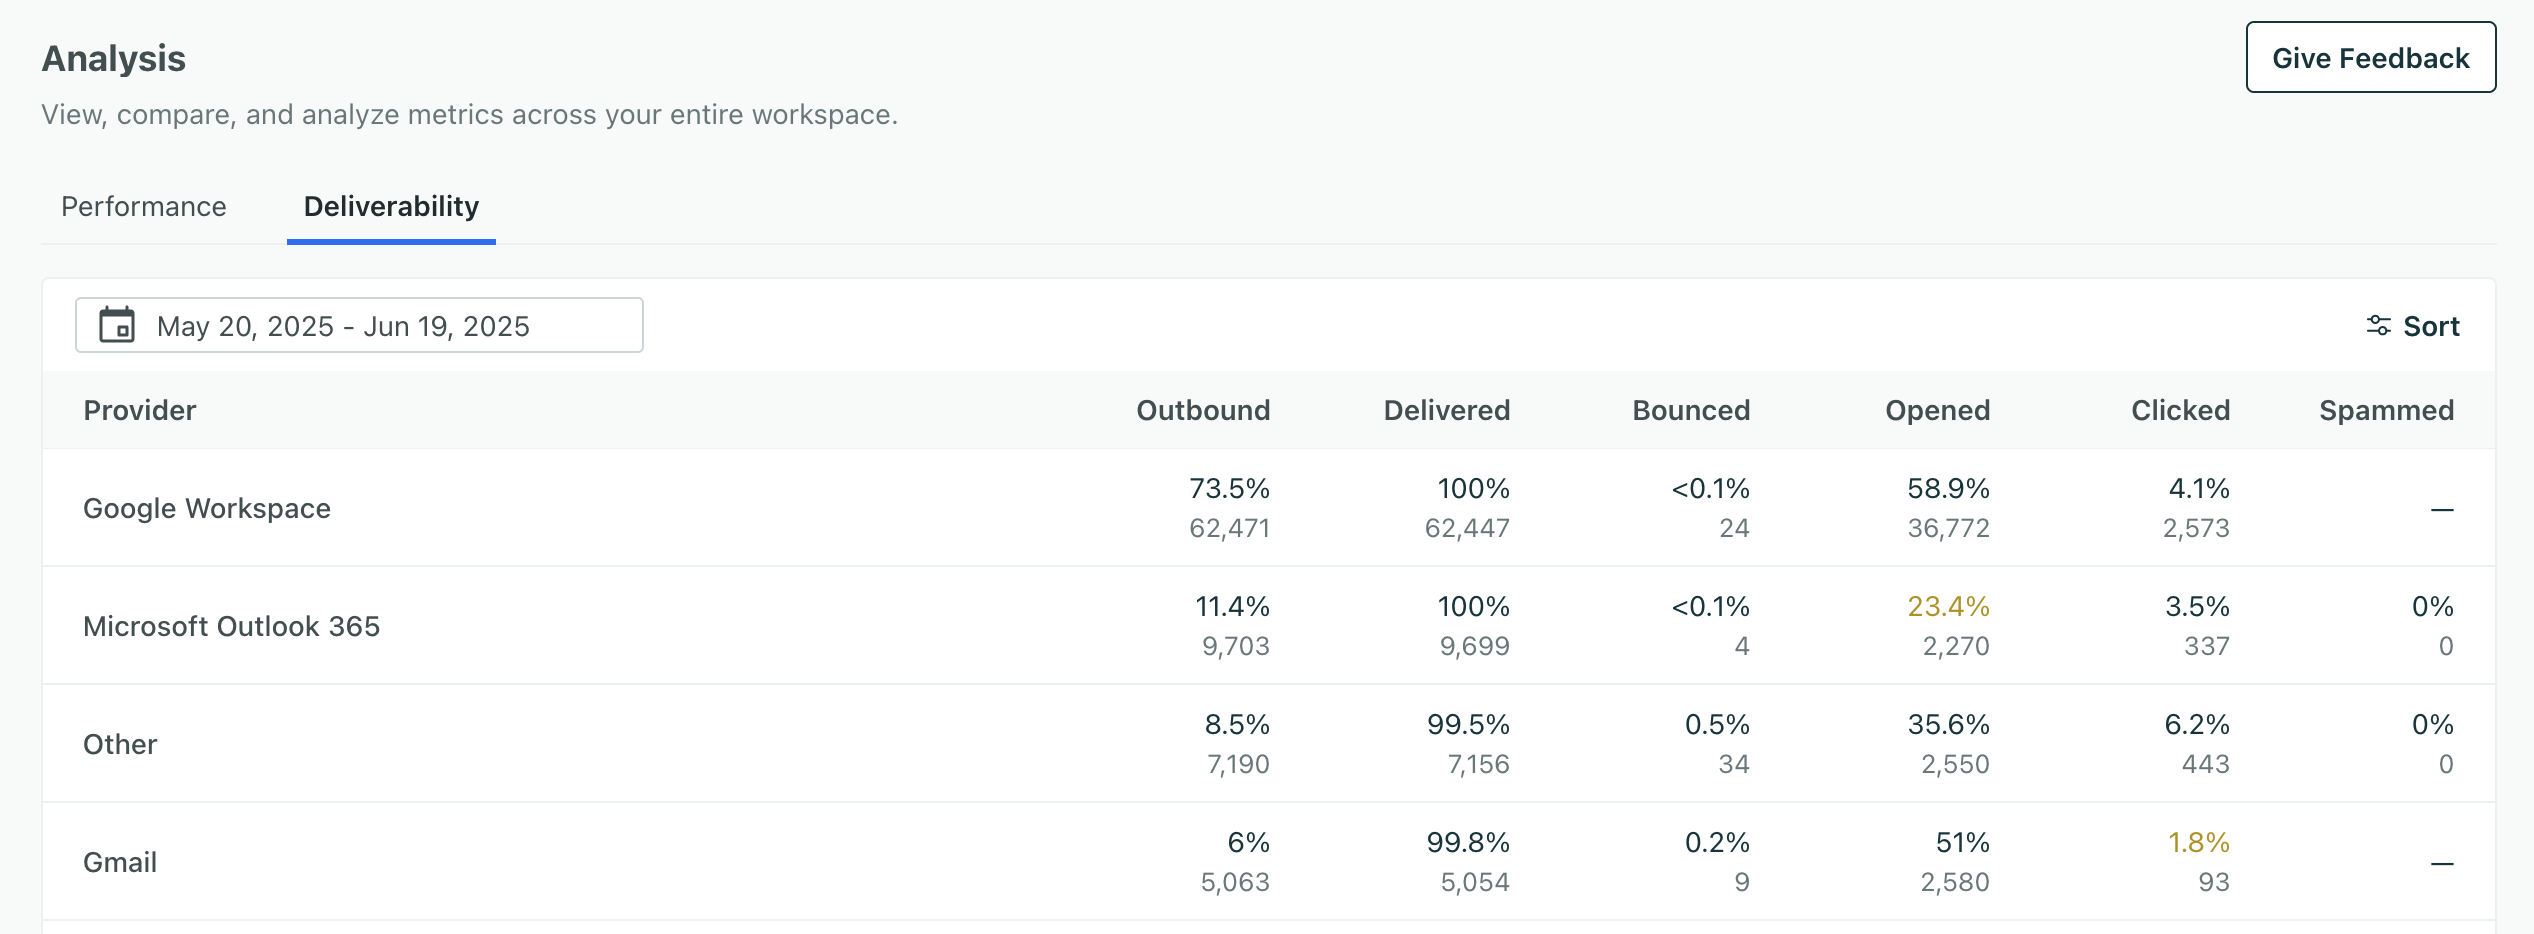Click Gmail bounced 0.2% value
This screenshot has width=2534, height=934.
1717,842
